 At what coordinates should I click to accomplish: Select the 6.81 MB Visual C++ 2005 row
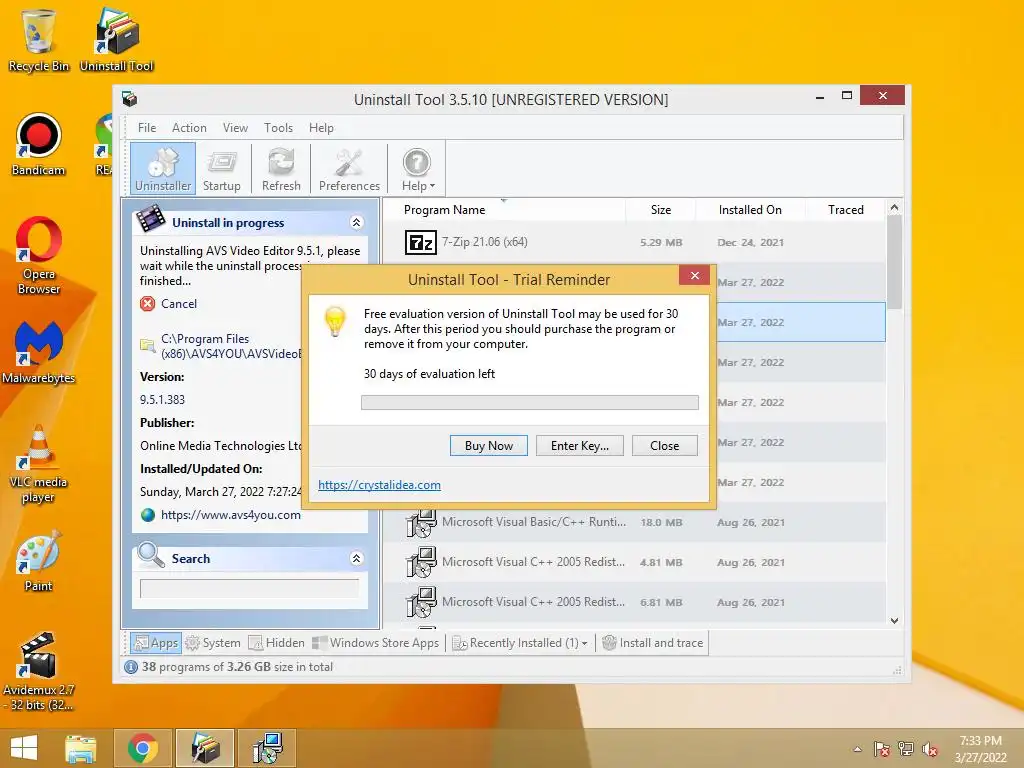(x=634, y=602)
